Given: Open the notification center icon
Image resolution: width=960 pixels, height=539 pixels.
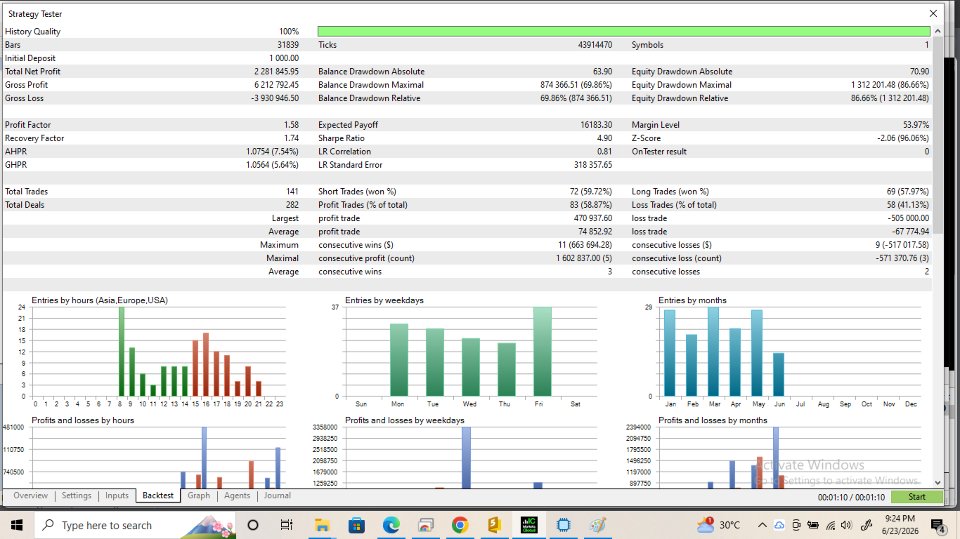Looking at the screenshot, I should tap(937, 525).
